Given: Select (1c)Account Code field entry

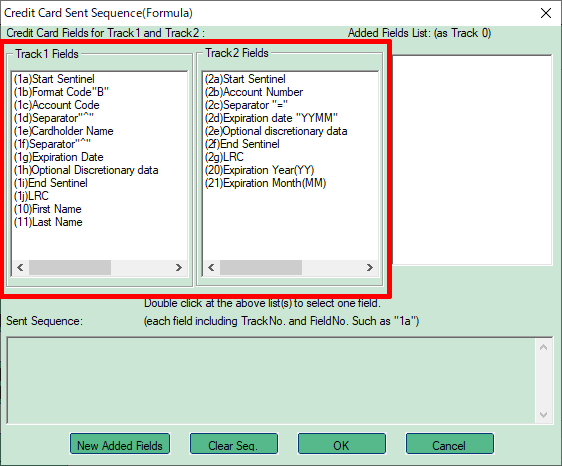Looking at the screenshot, I should click(x=57, y=105).
